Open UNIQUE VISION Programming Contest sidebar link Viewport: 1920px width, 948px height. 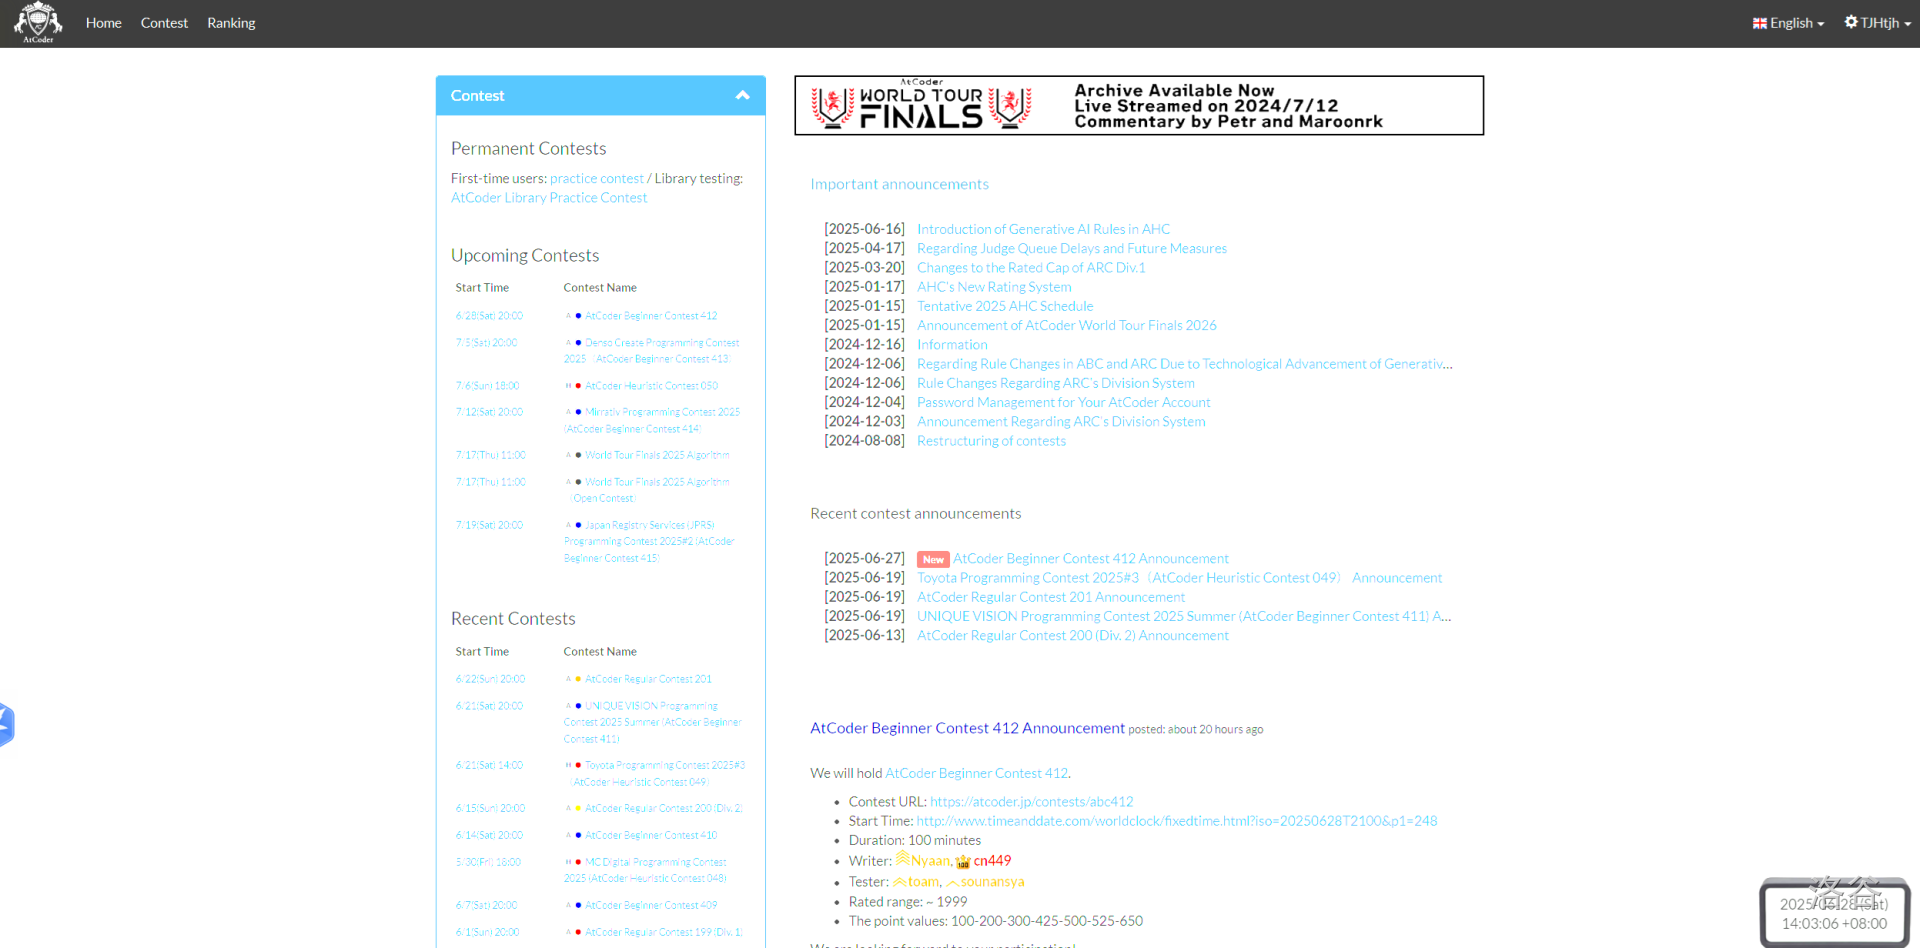652,722
